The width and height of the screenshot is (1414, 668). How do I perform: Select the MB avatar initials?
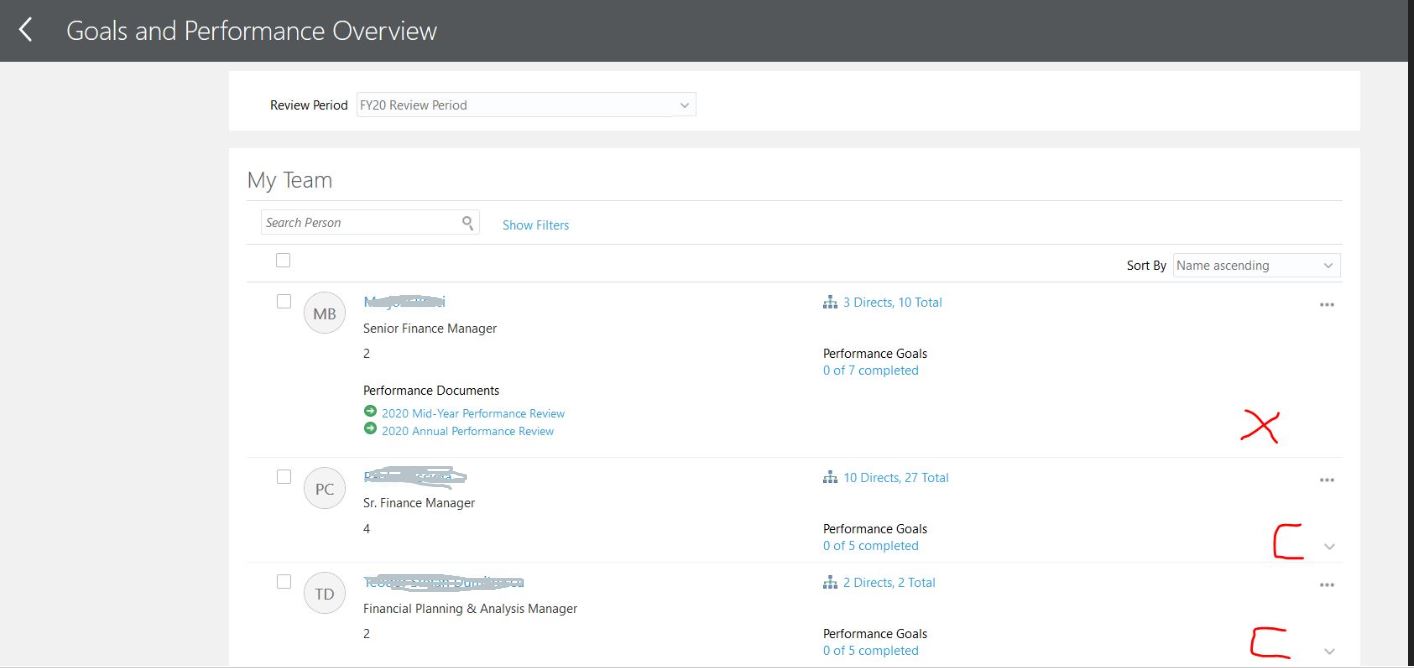(323, 312)
